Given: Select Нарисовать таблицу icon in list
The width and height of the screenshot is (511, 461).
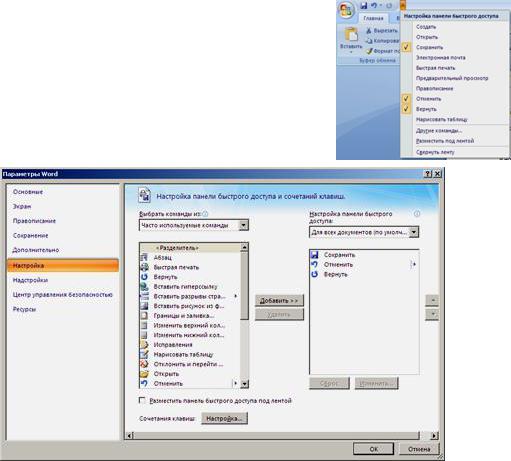Looking at the screenshot, I should [x=144, y=354].
